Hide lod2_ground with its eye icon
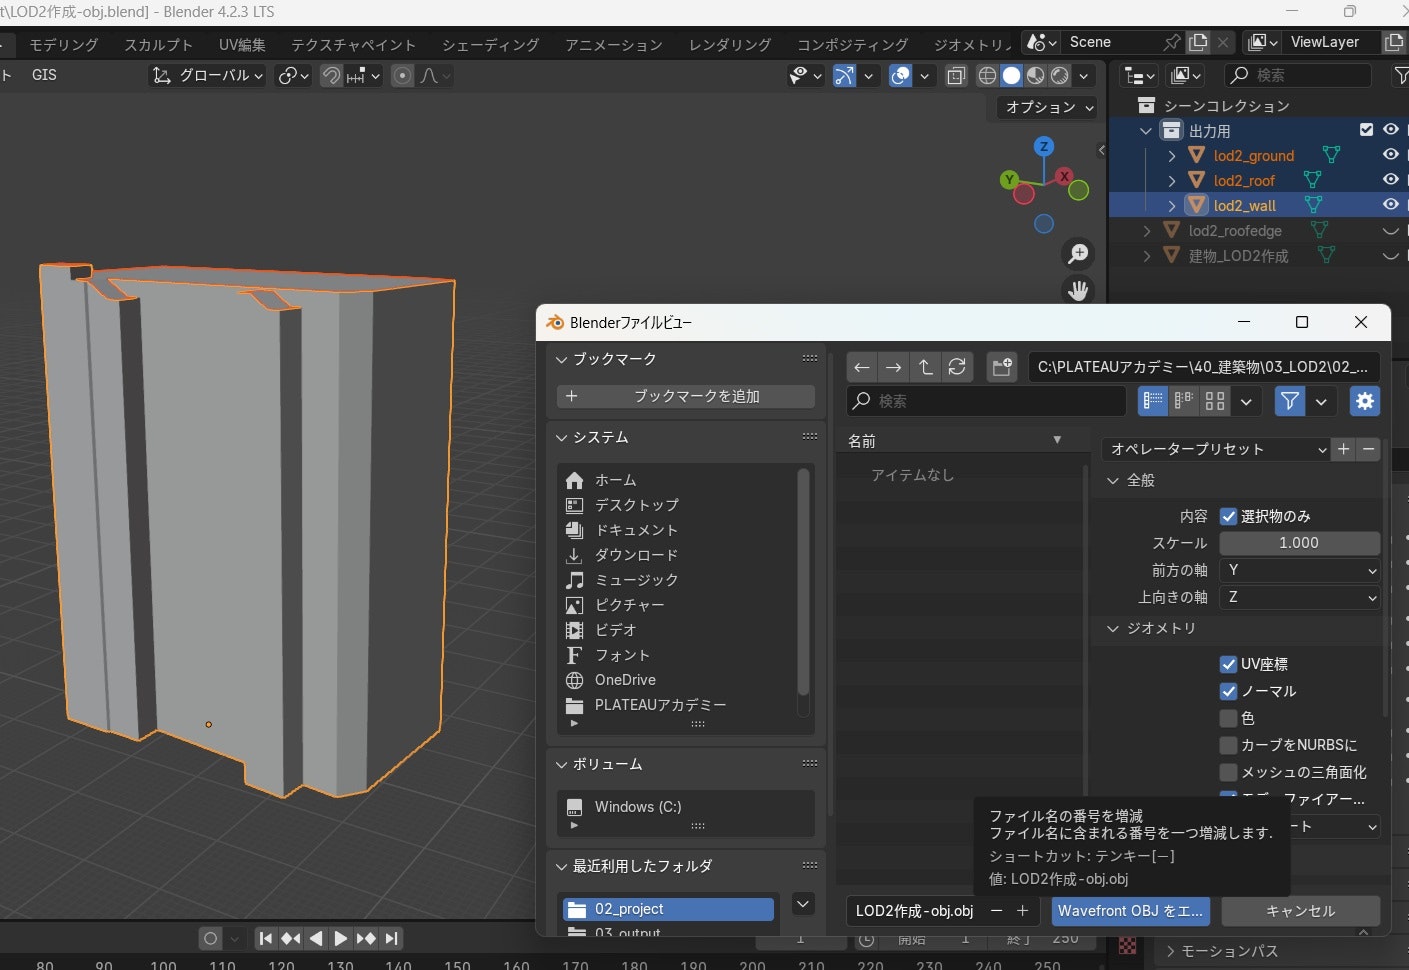Image resolution: width=1409 pixels, height=970 pixels. point(1390,155)
